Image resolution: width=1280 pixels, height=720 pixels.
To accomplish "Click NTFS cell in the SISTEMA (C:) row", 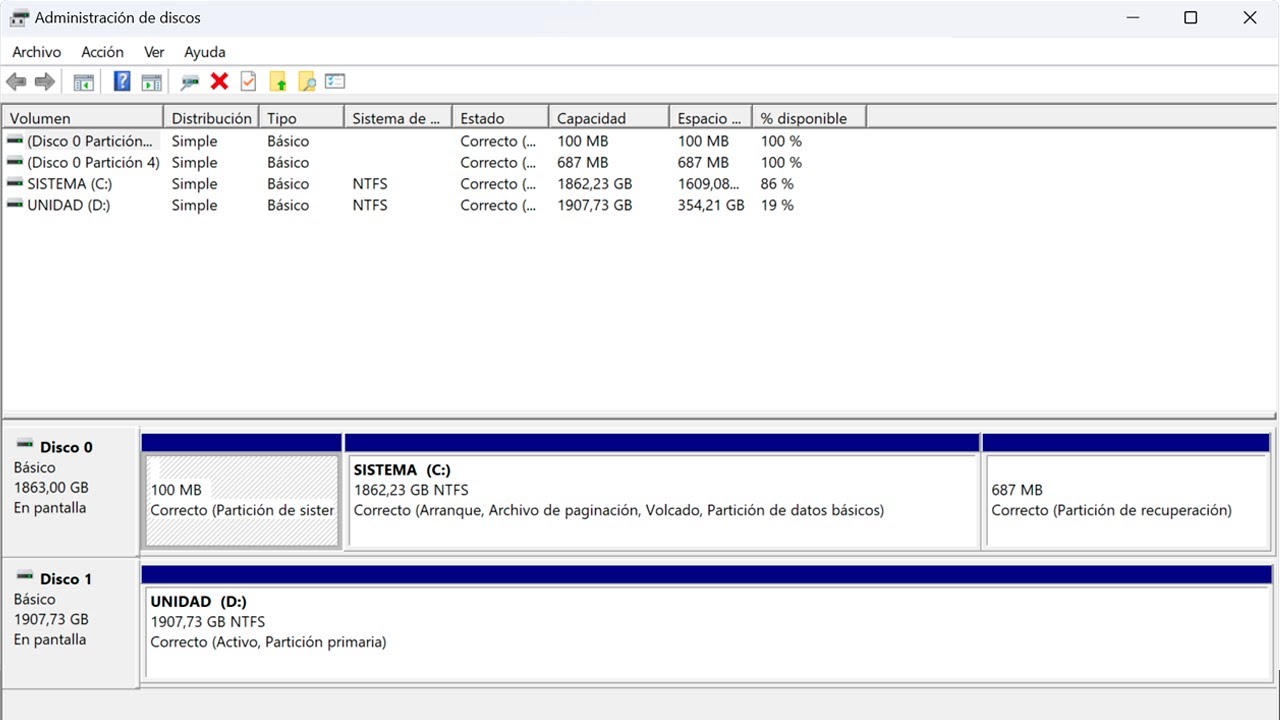I will [370, 184].
